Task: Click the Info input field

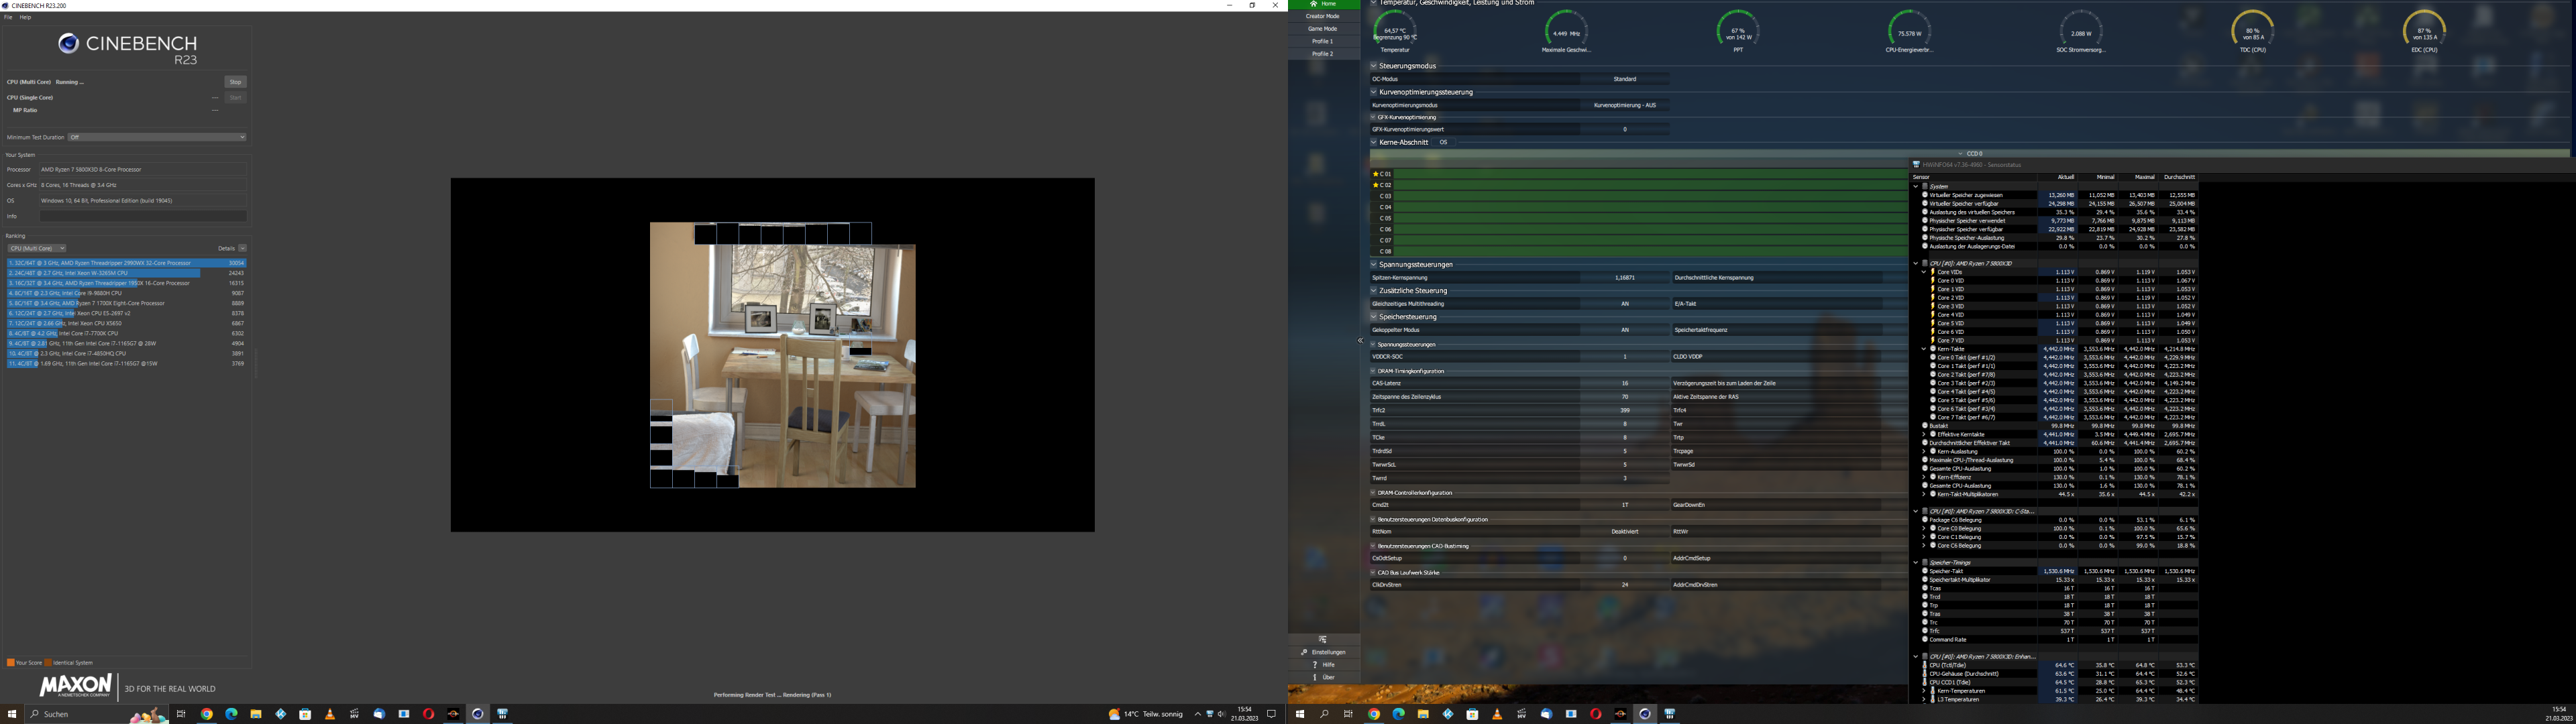Action: [142, 216]
